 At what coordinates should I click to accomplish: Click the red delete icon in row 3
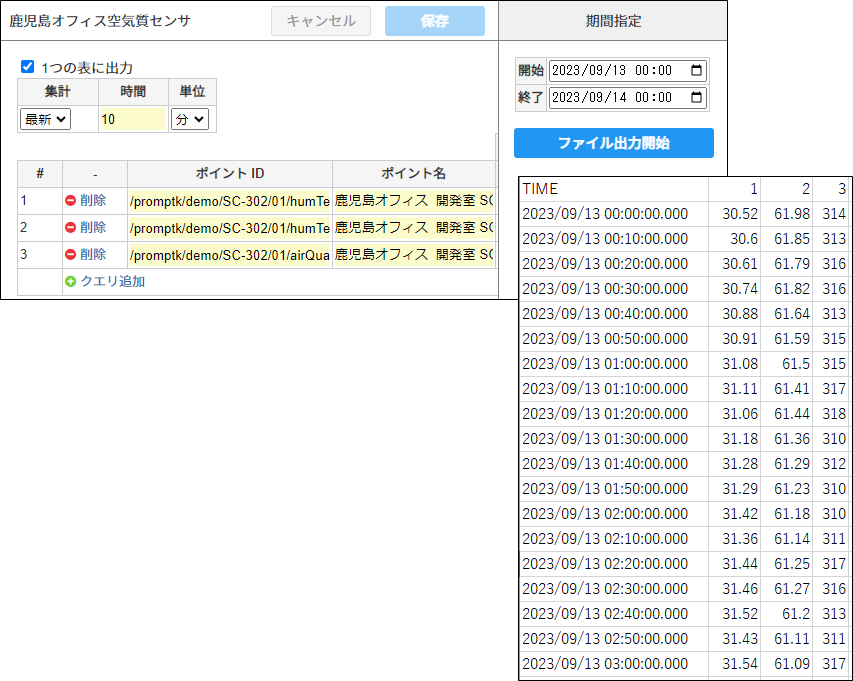pyautogui.click(x=70, y=254)
